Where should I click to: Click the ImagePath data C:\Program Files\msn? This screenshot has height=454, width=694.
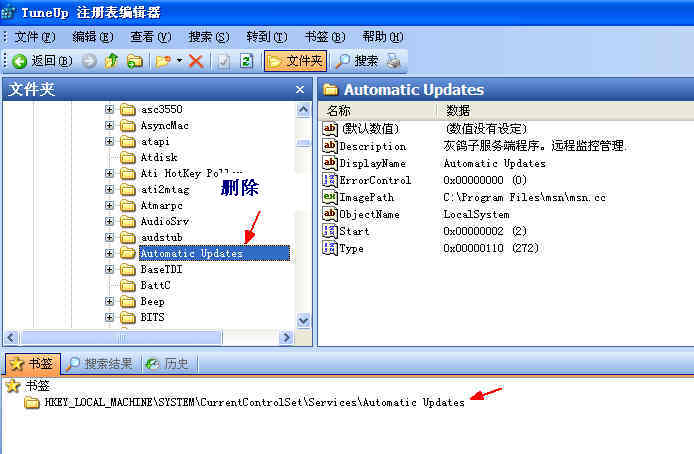[524, 197]
